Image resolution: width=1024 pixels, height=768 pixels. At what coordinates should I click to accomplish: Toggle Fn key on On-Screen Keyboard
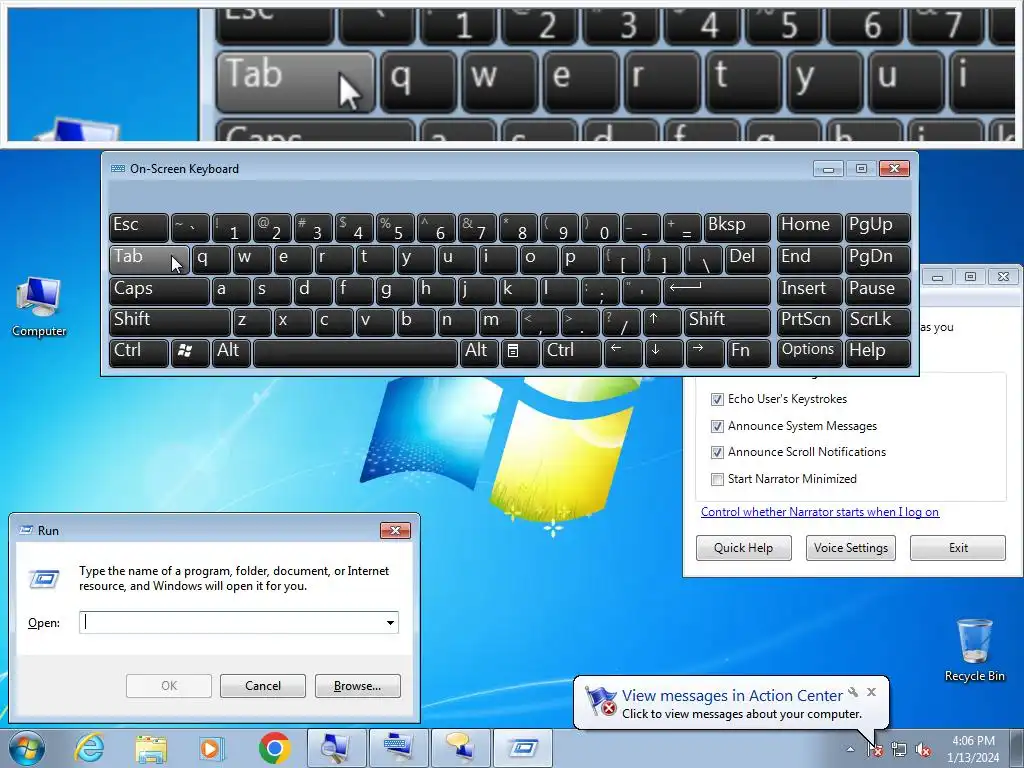pyautogui.click(x=749, y=353)
